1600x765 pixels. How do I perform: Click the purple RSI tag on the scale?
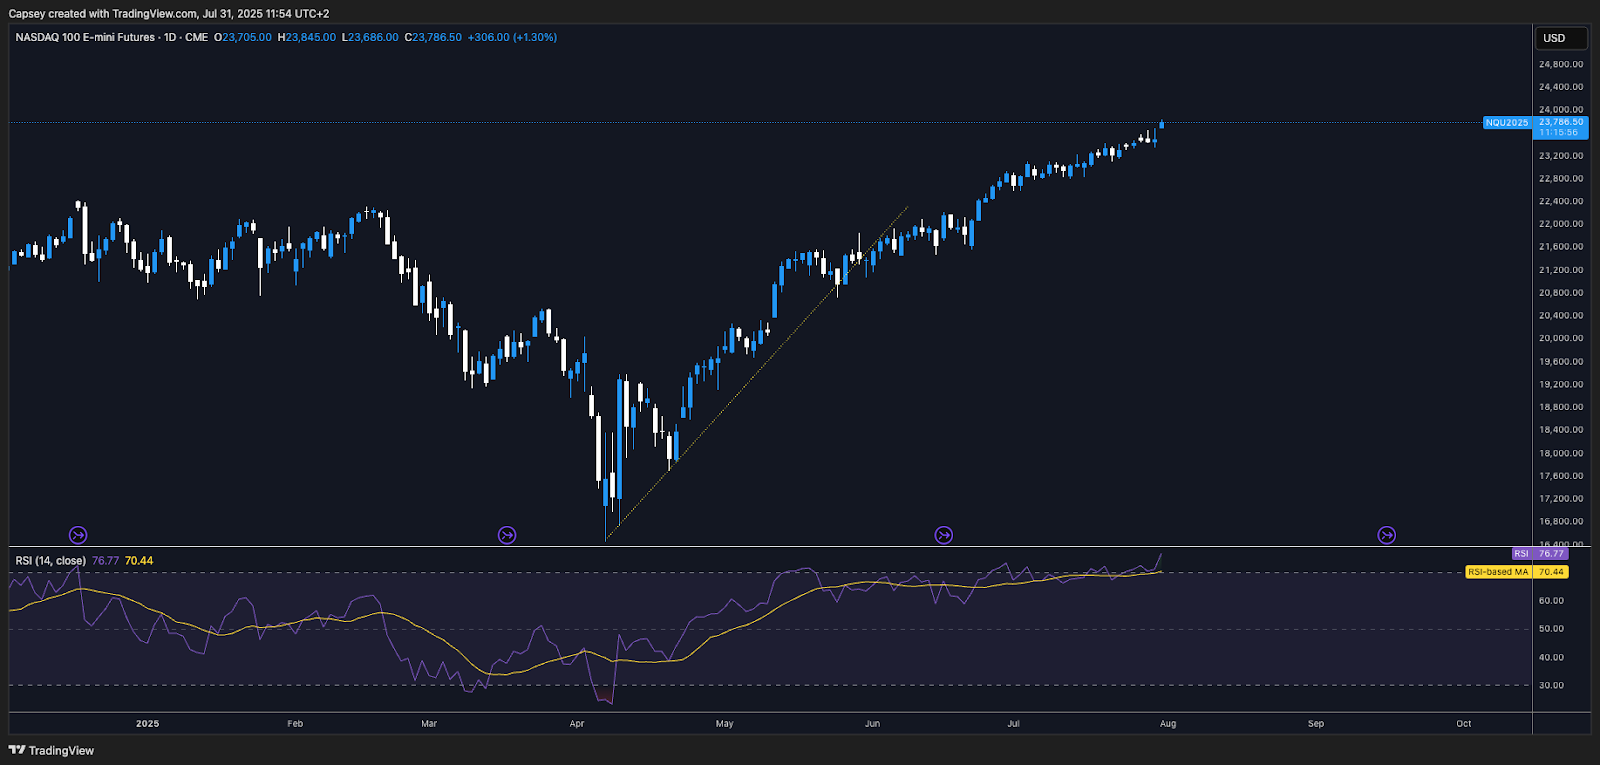pyautogui.click(x=1521, y=553)
